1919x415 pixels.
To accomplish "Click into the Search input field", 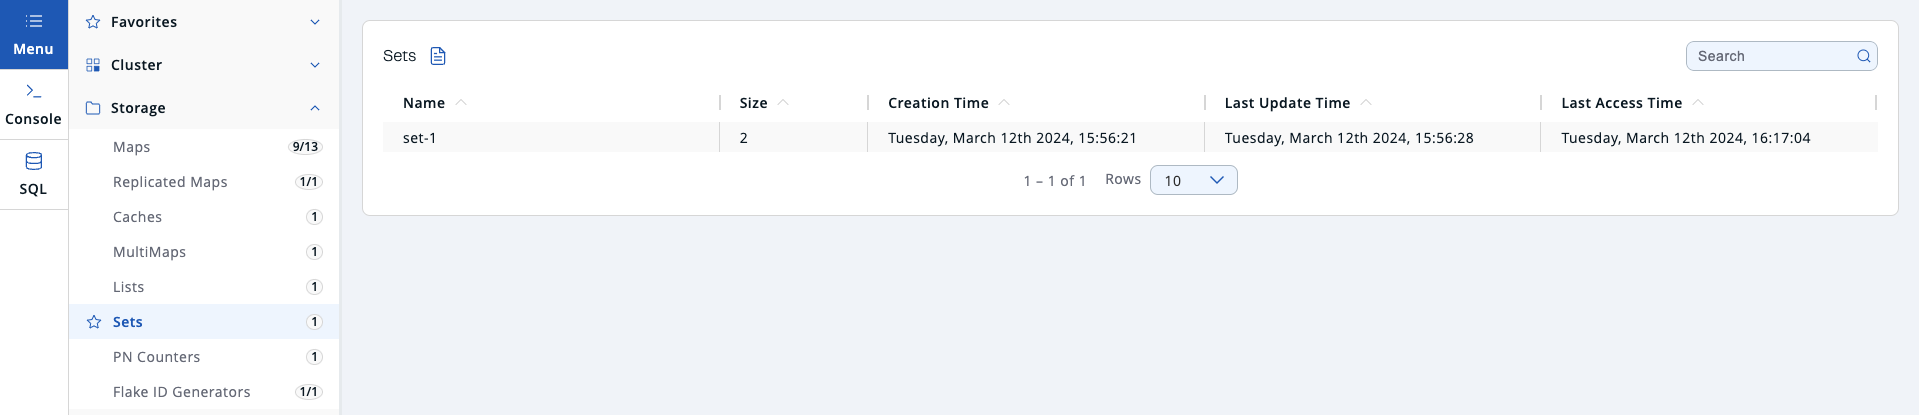I will point(1768,56).
